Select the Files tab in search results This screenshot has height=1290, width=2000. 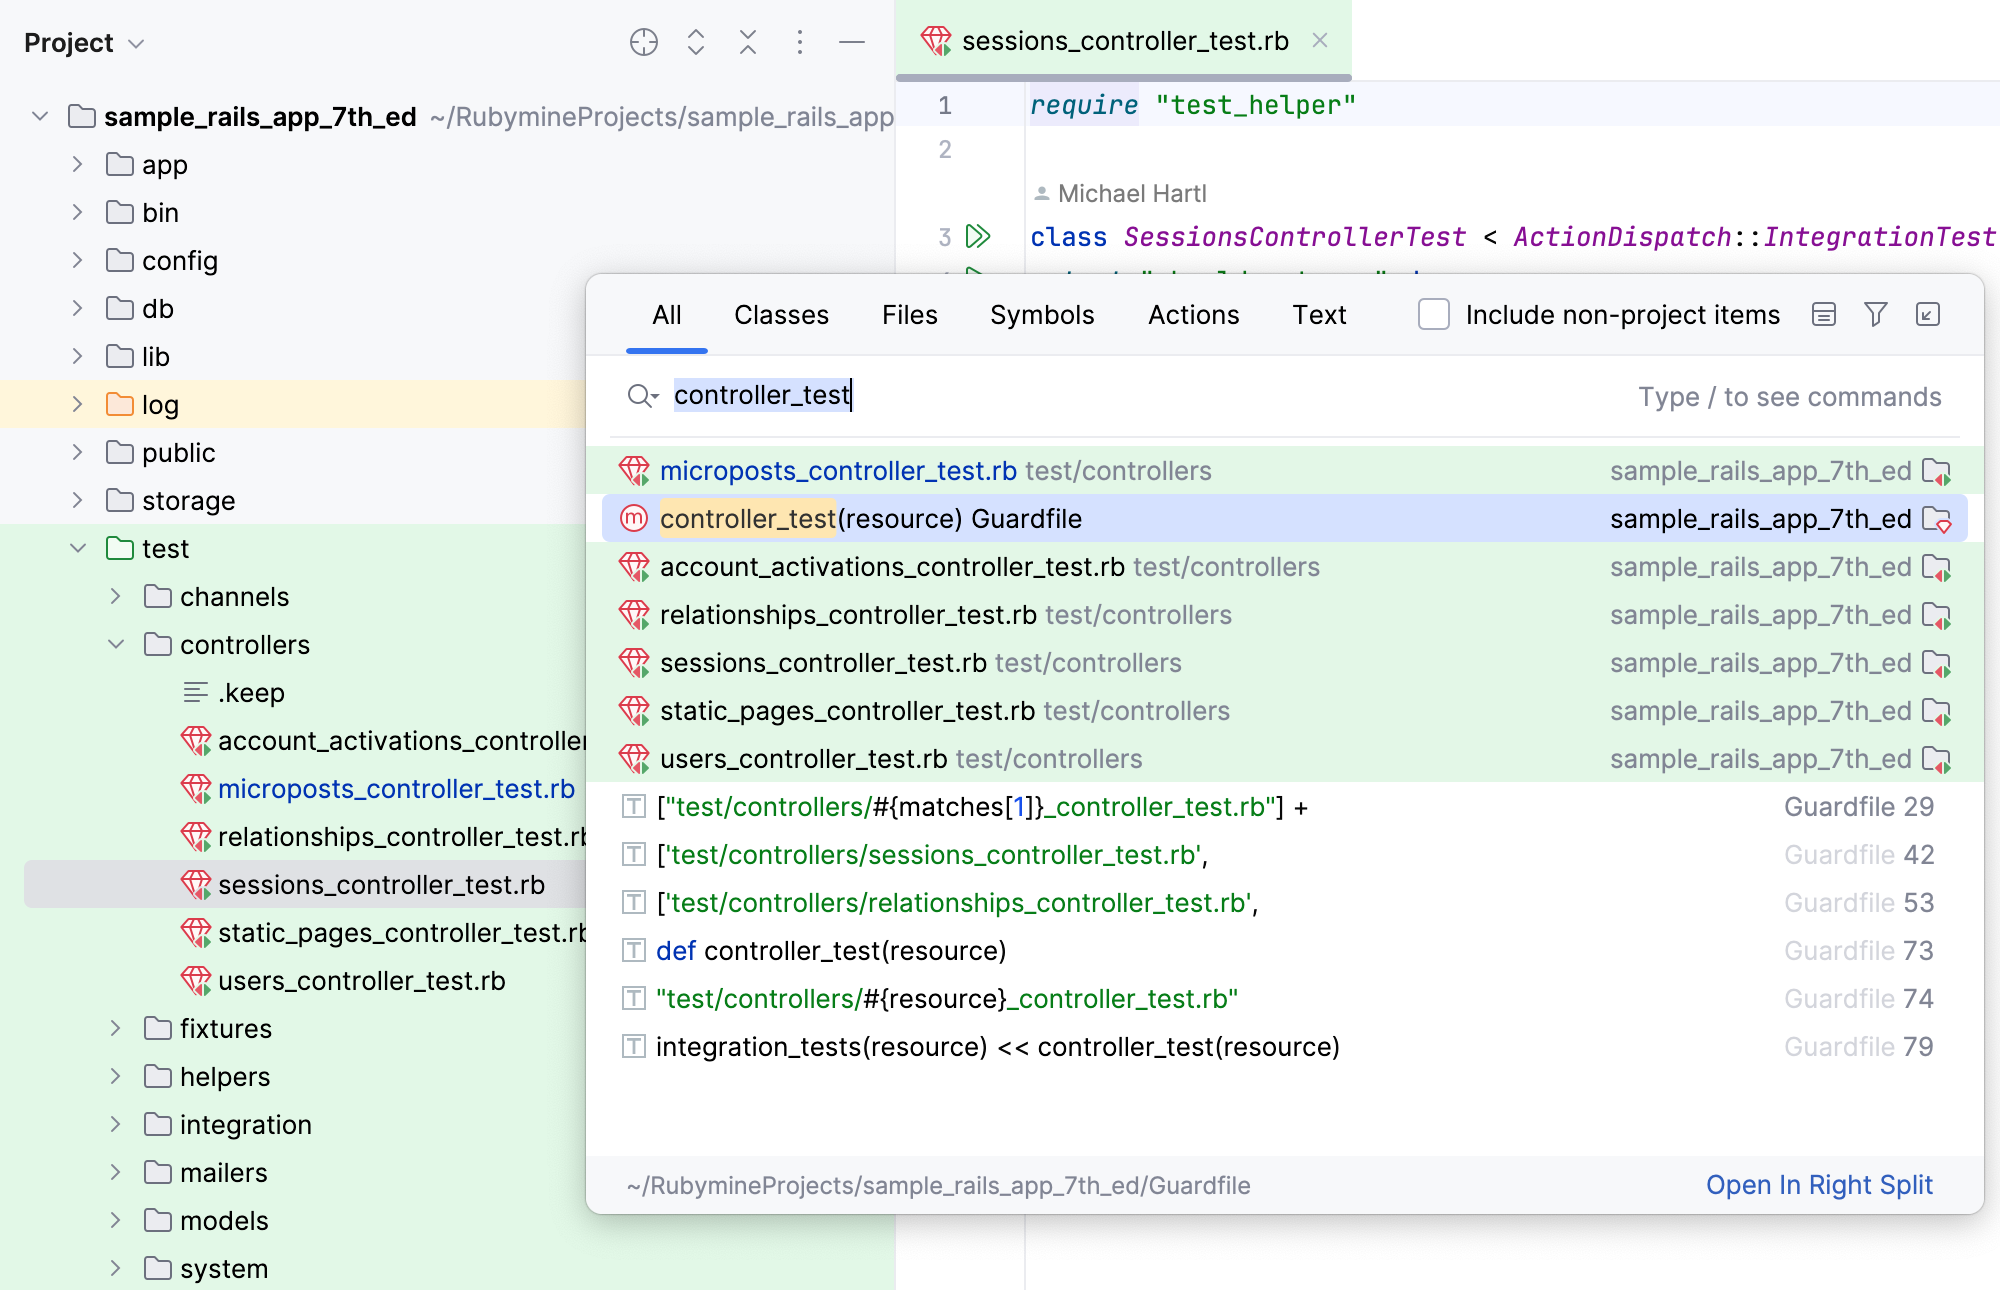click(x=910, y=315)
